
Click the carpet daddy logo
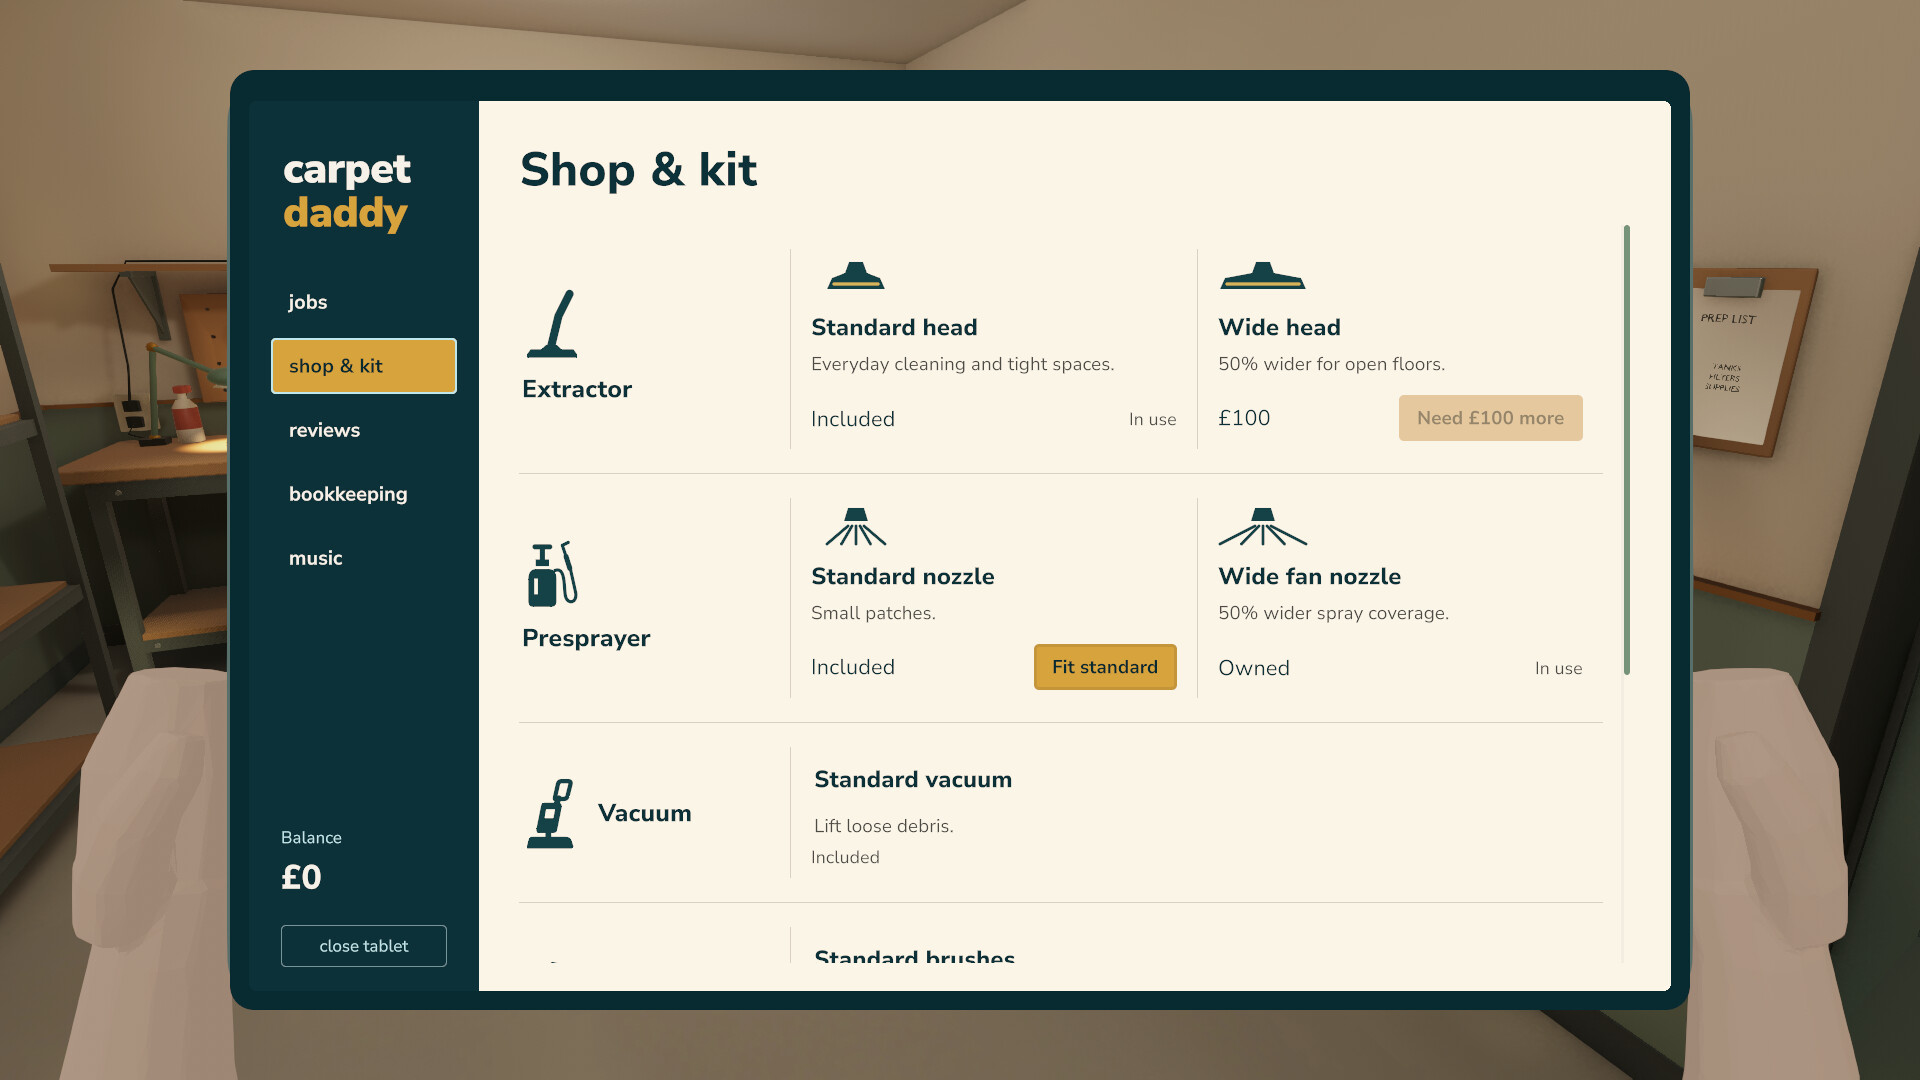click(x=346, y=191)
